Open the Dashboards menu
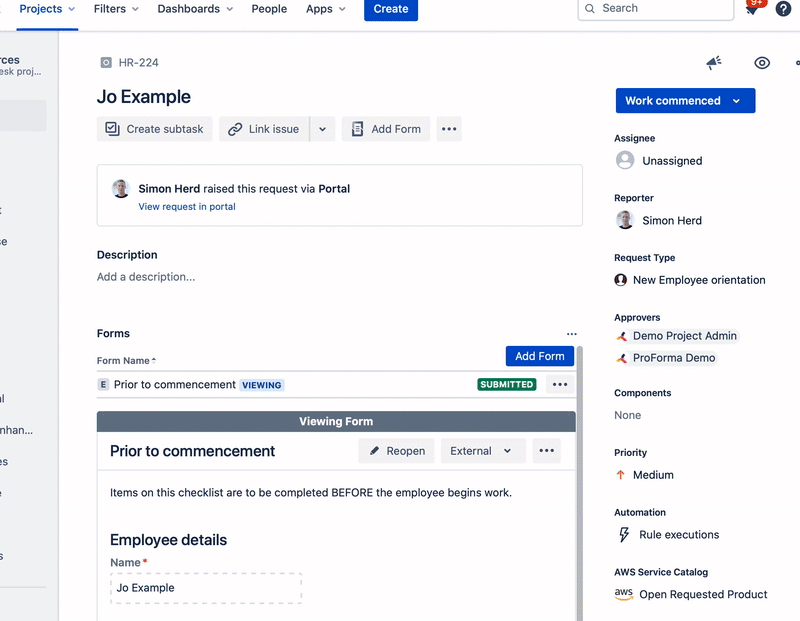The image size is (800, 621). [x=195, y=9]
